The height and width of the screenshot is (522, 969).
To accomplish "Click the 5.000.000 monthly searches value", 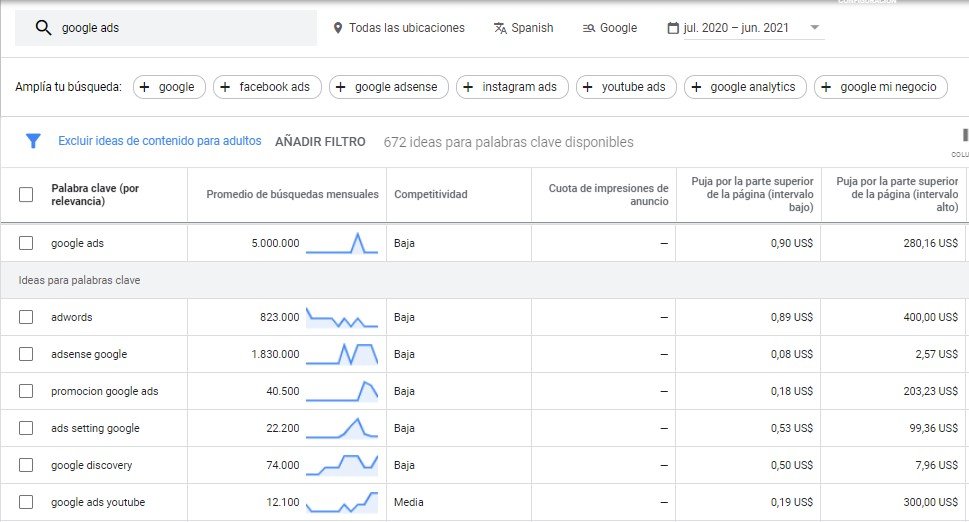I will (x=275, y=243).
